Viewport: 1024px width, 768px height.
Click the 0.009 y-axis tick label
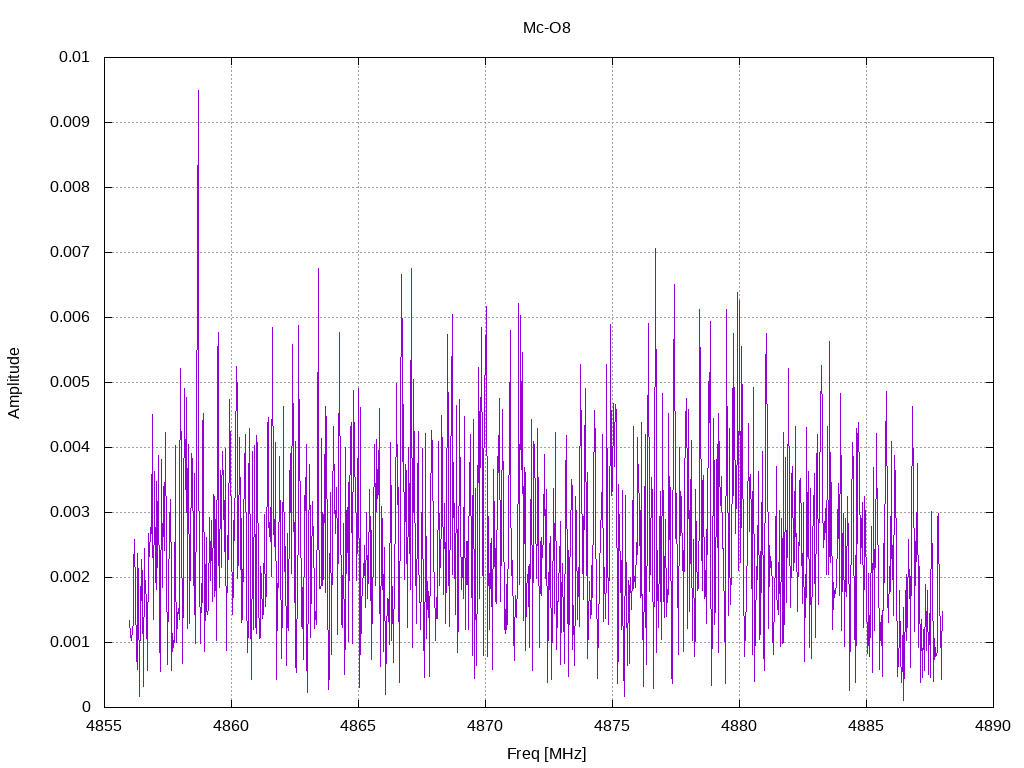[70, 122]
